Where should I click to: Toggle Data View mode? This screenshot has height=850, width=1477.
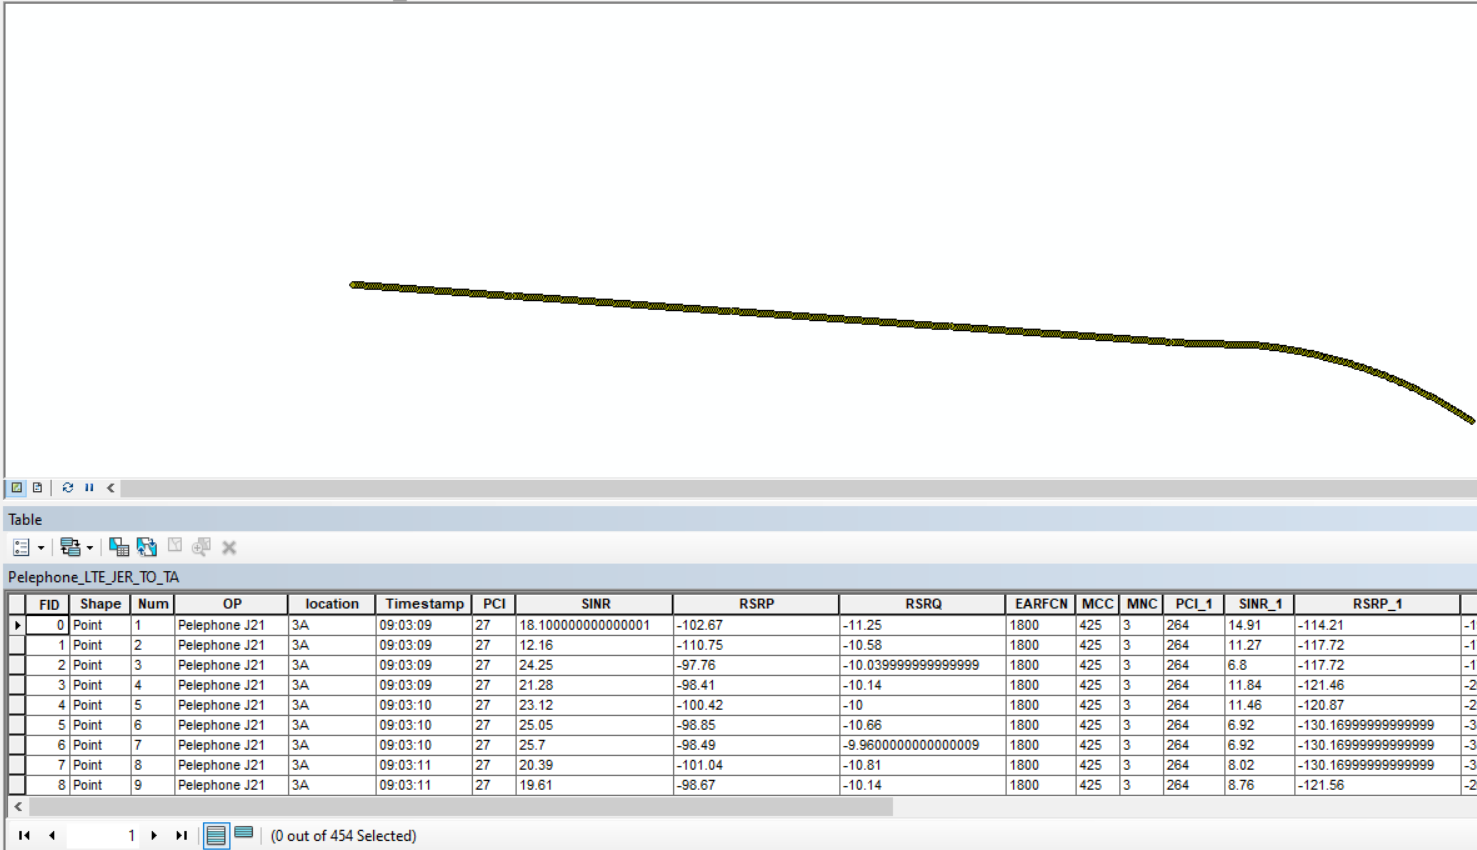[x=17, y=487]
